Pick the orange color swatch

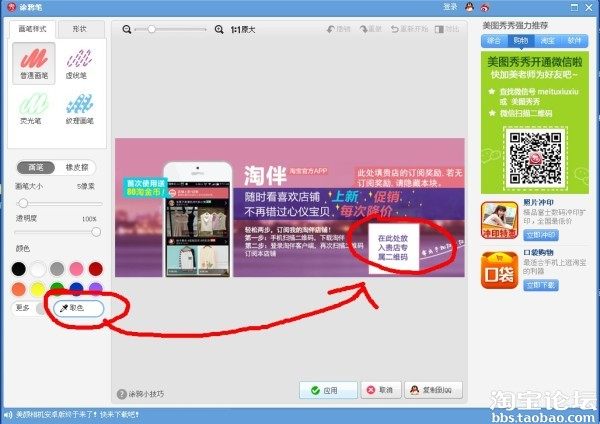[x=18, y=289]
